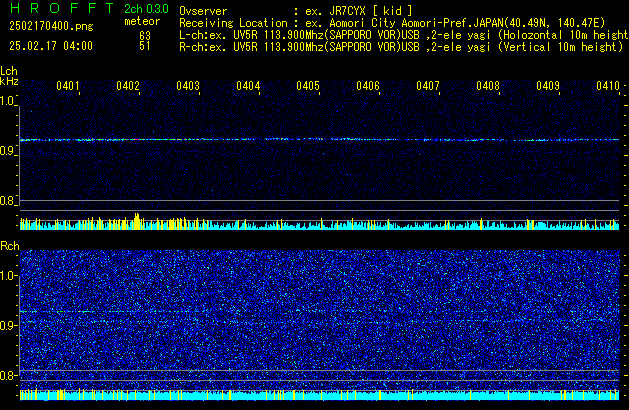
Task: Select the 0410 time marker
Action: coord(608,86)
